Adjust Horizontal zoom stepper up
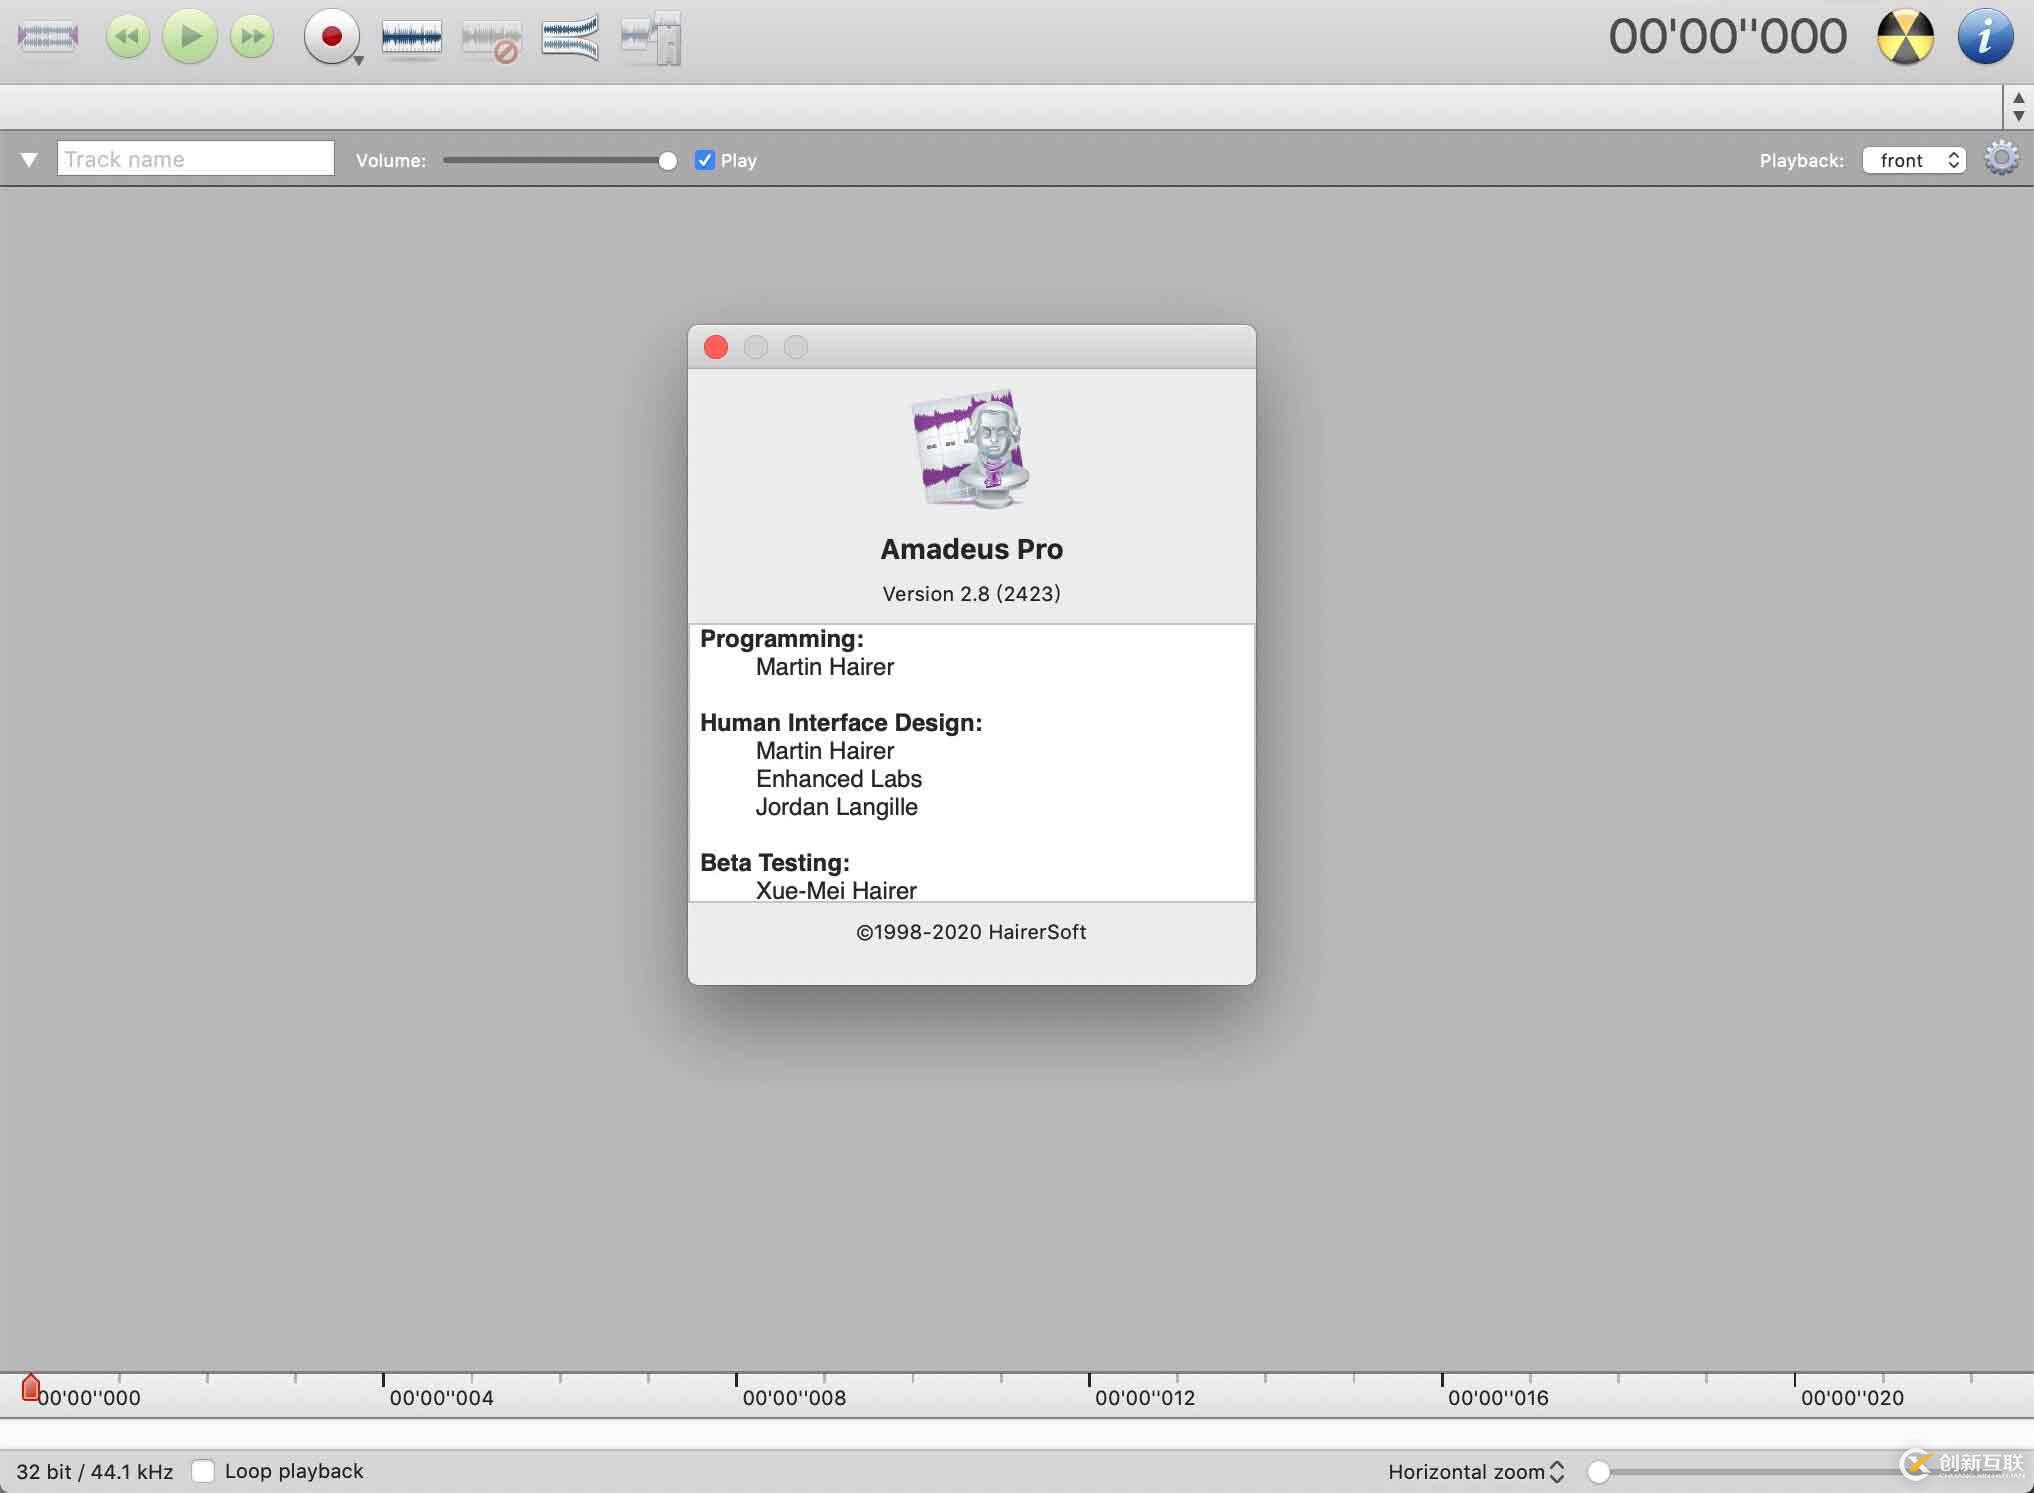 [1560, 1463]
